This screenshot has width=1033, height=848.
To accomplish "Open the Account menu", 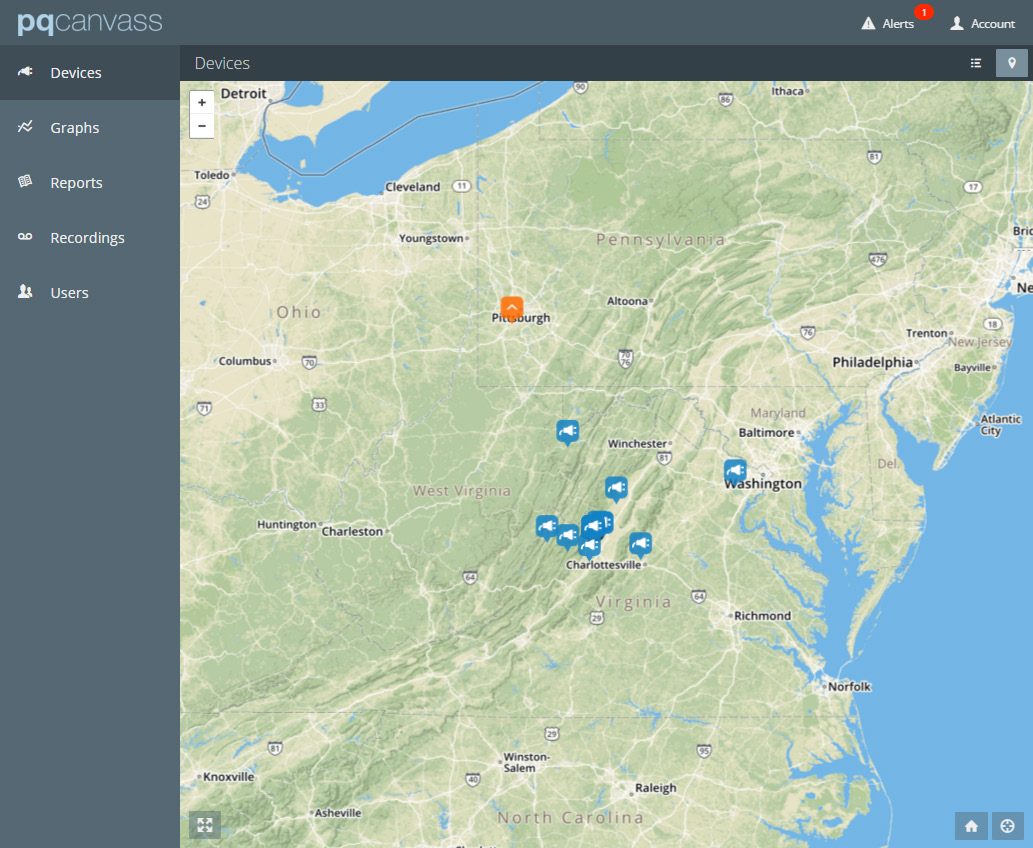I will [x=983, y=23].
